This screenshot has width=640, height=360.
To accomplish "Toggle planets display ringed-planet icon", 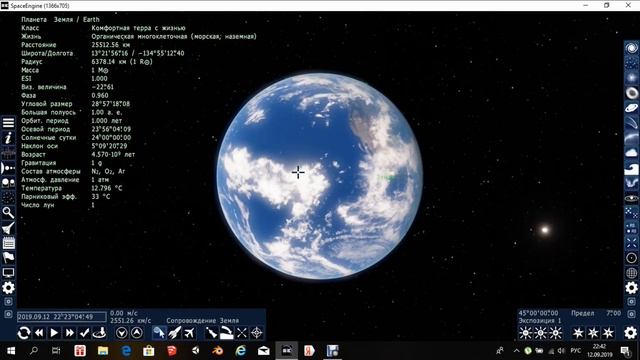I will (x=631, y=108).
